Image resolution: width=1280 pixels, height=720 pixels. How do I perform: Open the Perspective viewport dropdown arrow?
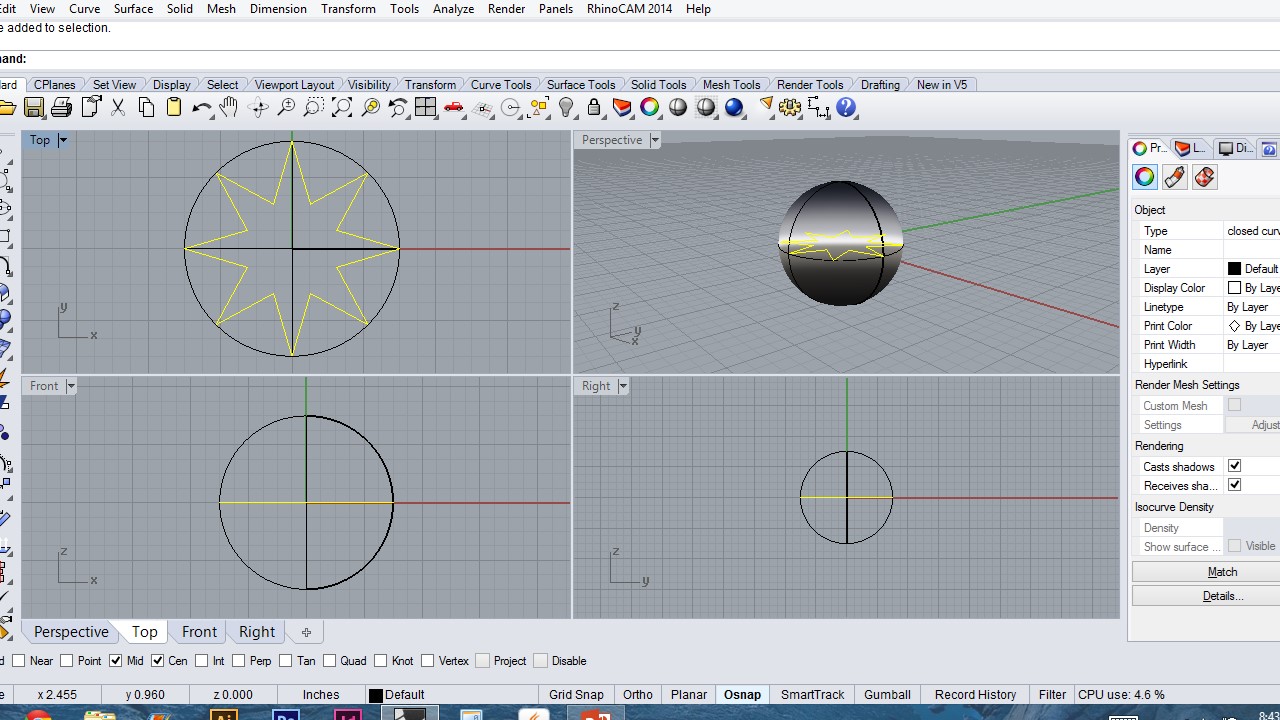tap(655, 140)
